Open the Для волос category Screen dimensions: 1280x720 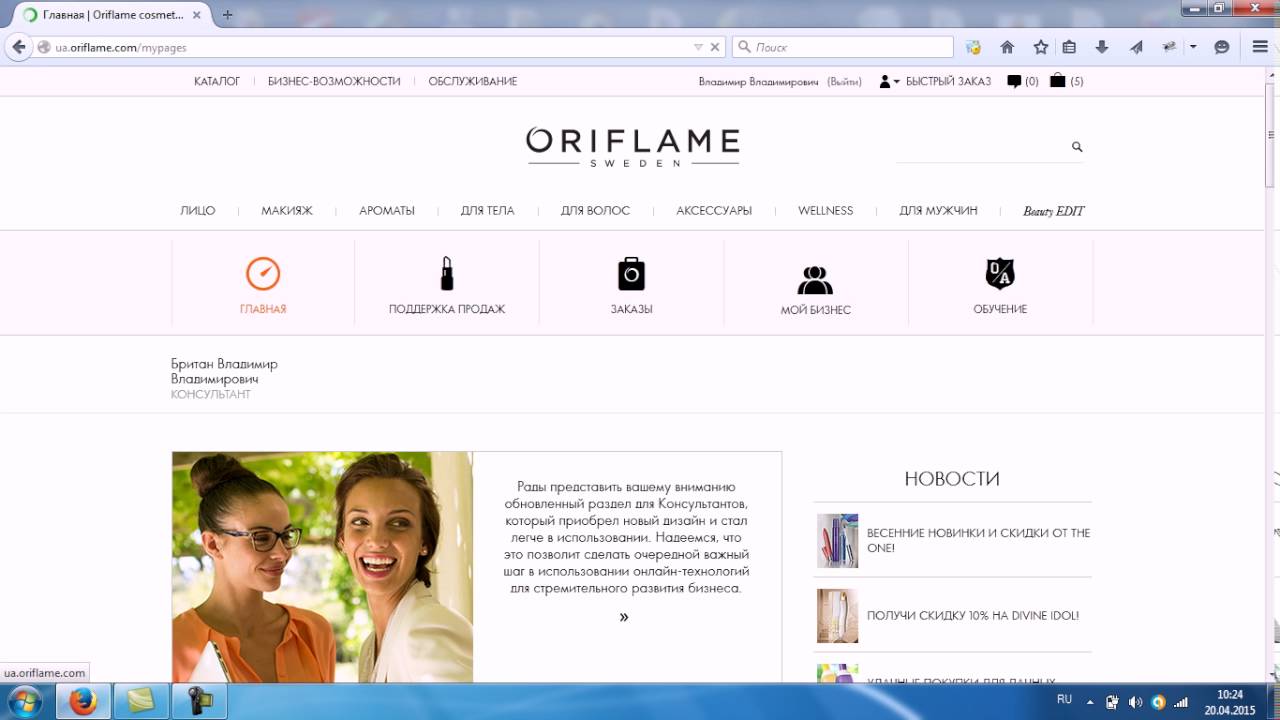(x=595, y=211)
